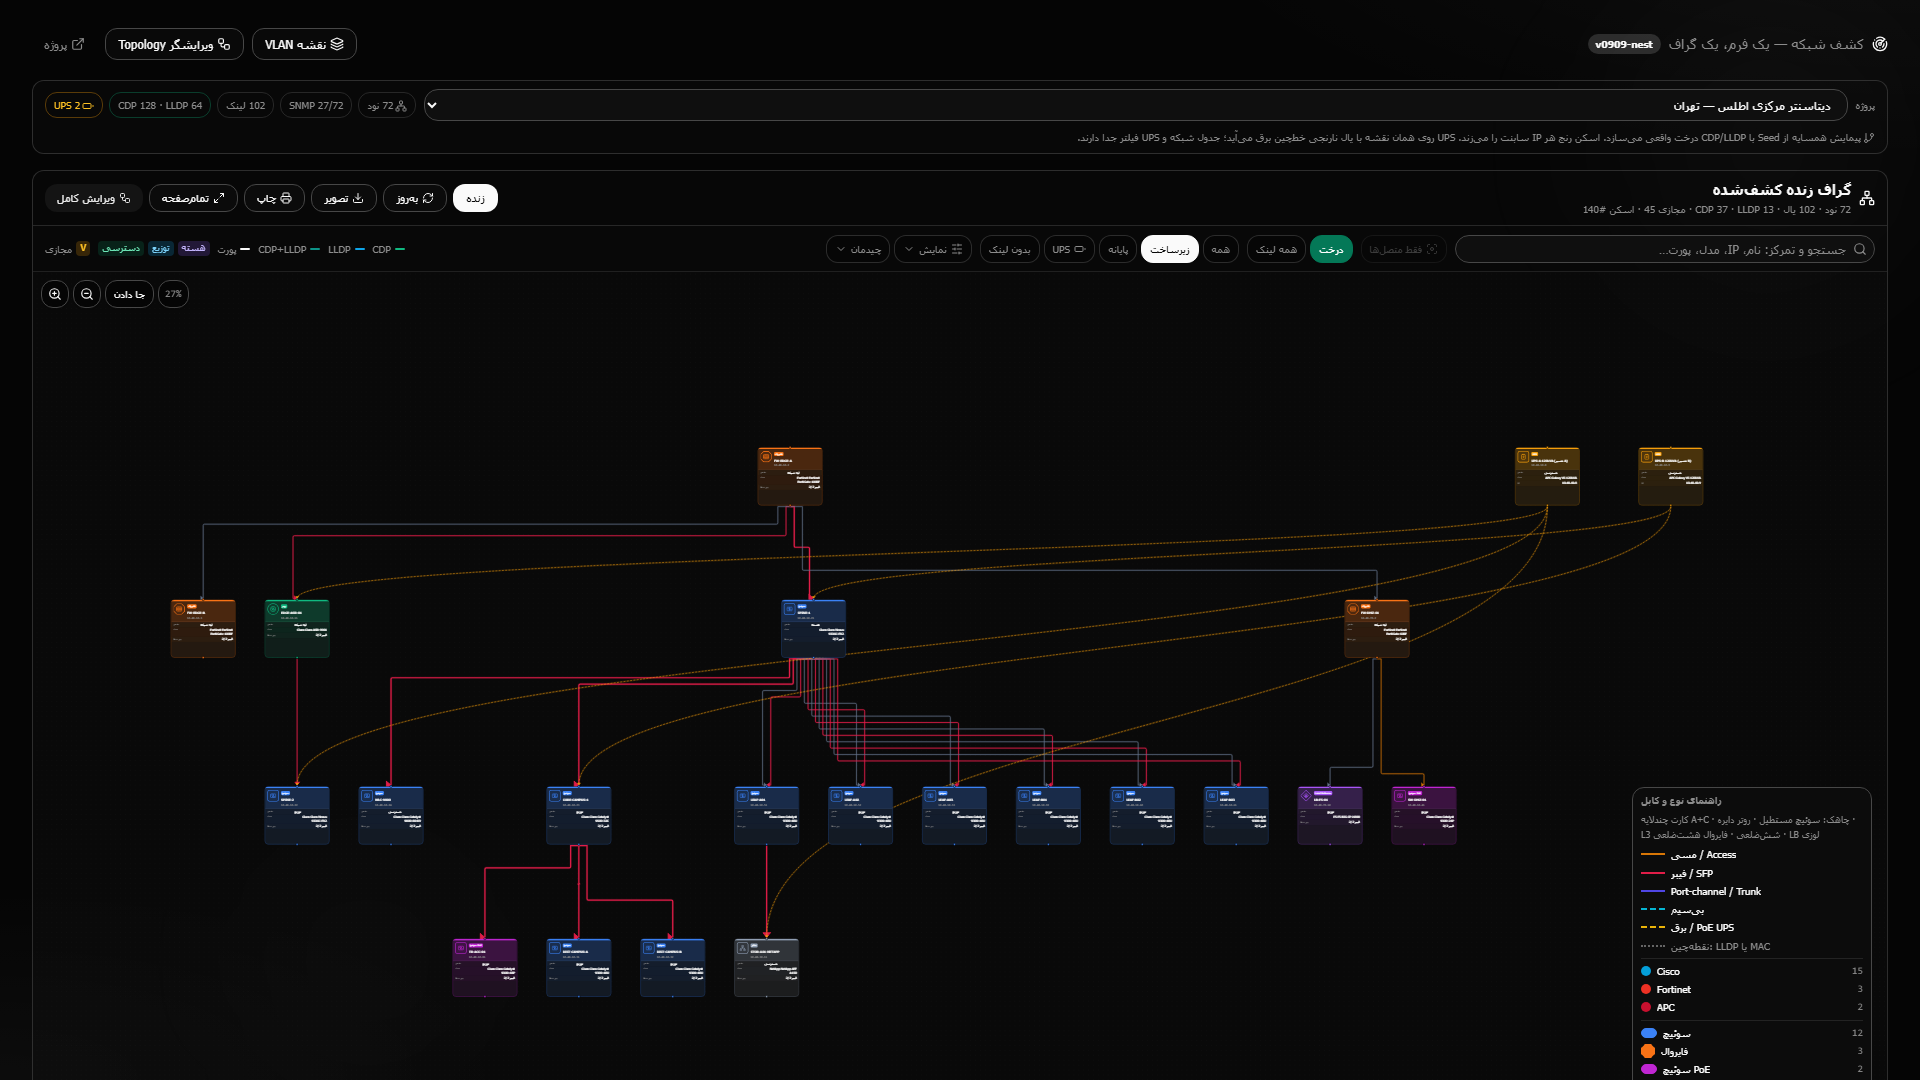Open the چیدمان layout dropdown
Viewport: 1920px width, 1080px height.
click(x=858, y=249)
